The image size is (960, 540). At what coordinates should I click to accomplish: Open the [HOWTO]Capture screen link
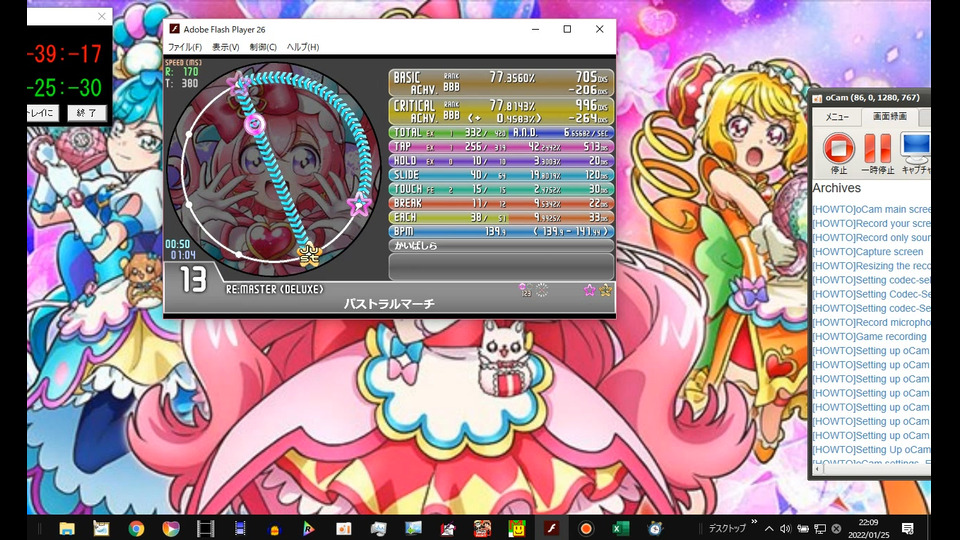(x=867, y=252)
